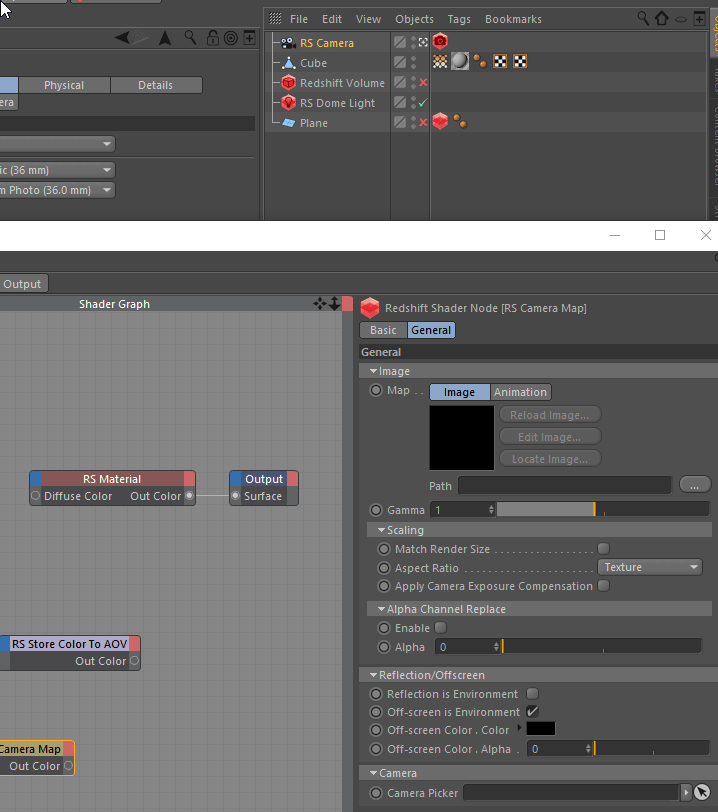Click the RS Dome Light object icon
718x812 pixels.
[x=288, y=103]
